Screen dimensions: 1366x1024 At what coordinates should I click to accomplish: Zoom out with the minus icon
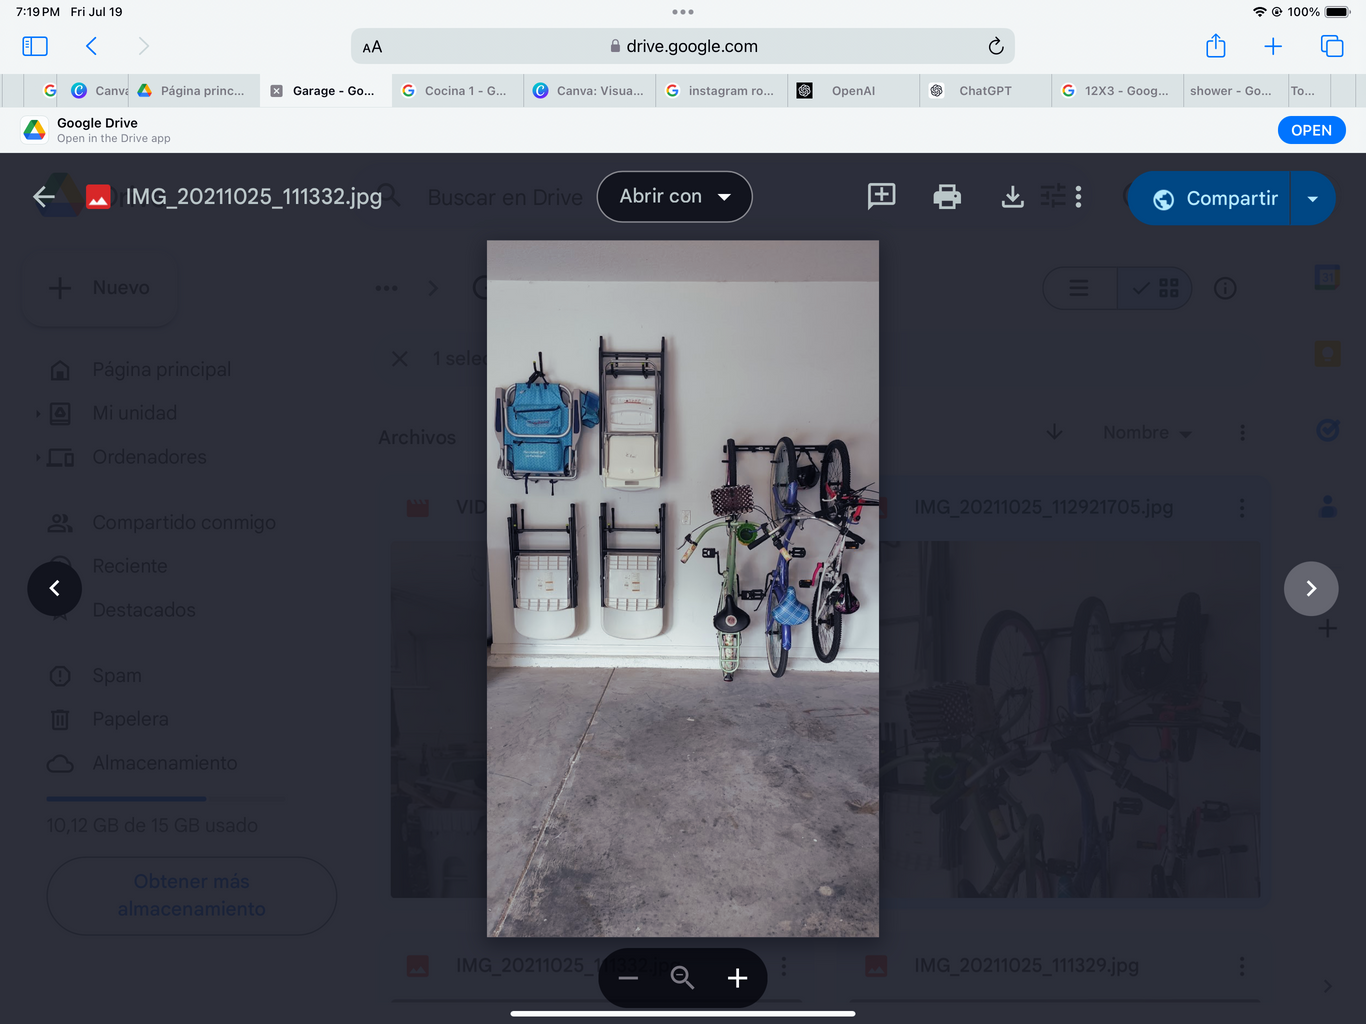click(x=628, y=978)
